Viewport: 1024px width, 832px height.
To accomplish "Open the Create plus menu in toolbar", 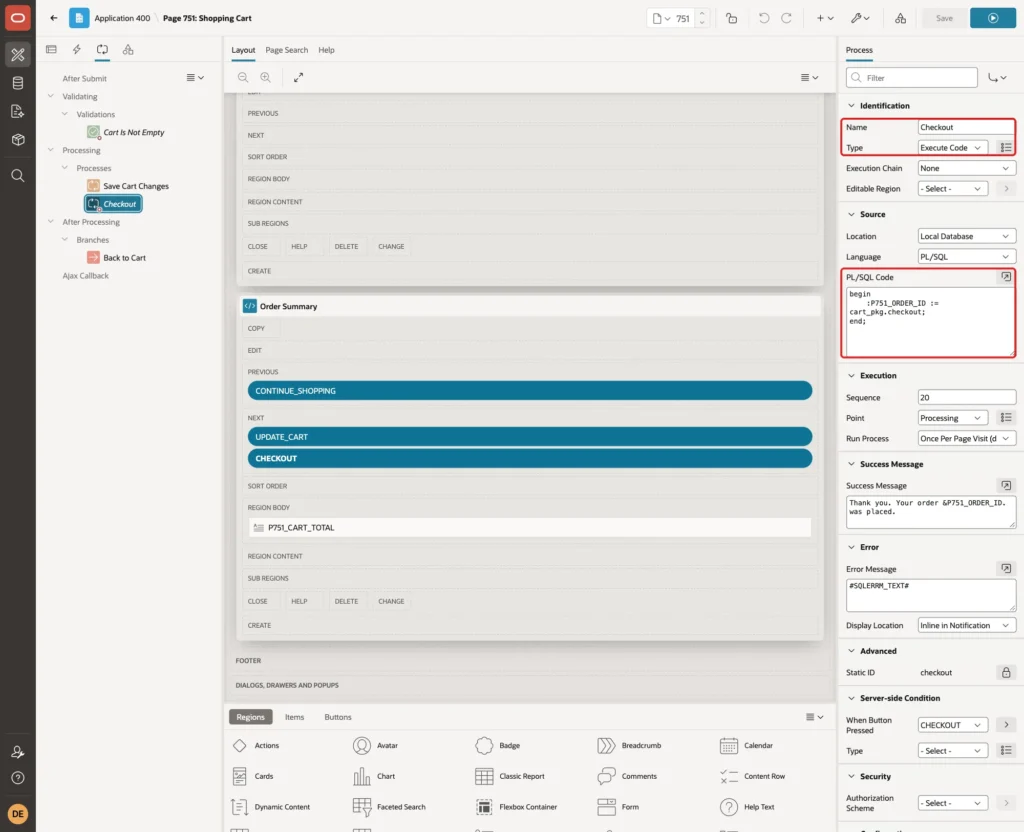I will pos(825,18).
